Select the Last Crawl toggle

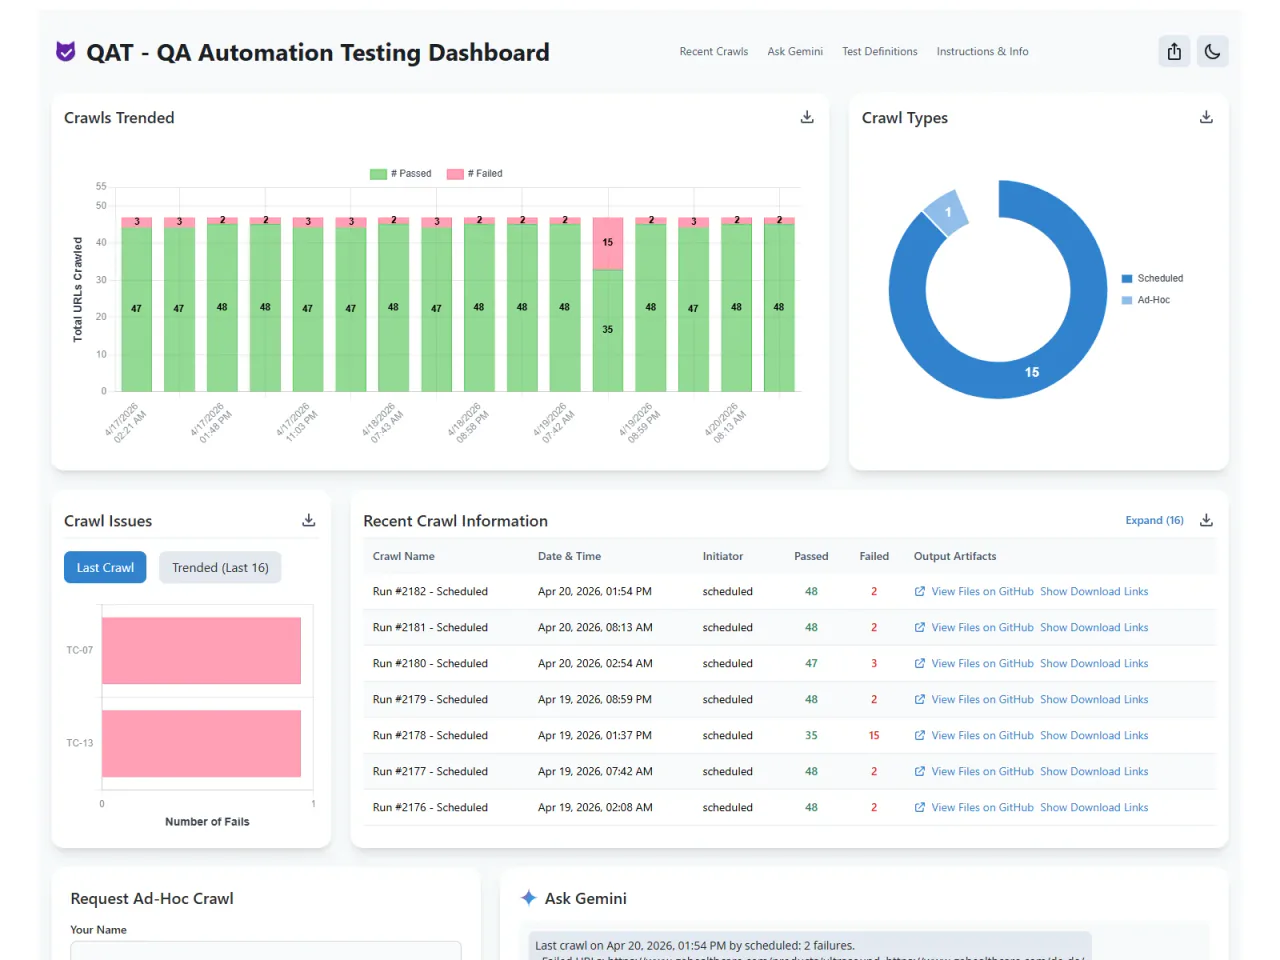pyautogui.click(x=104, y=567)
